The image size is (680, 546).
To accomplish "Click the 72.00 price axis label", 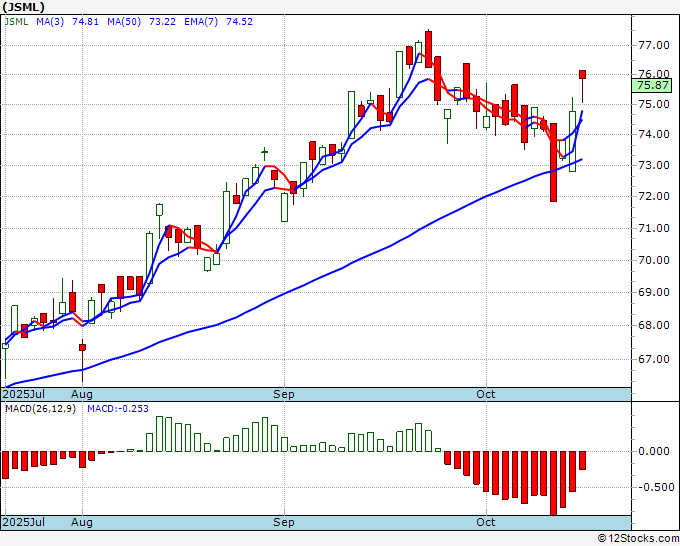I will (654, 196).
